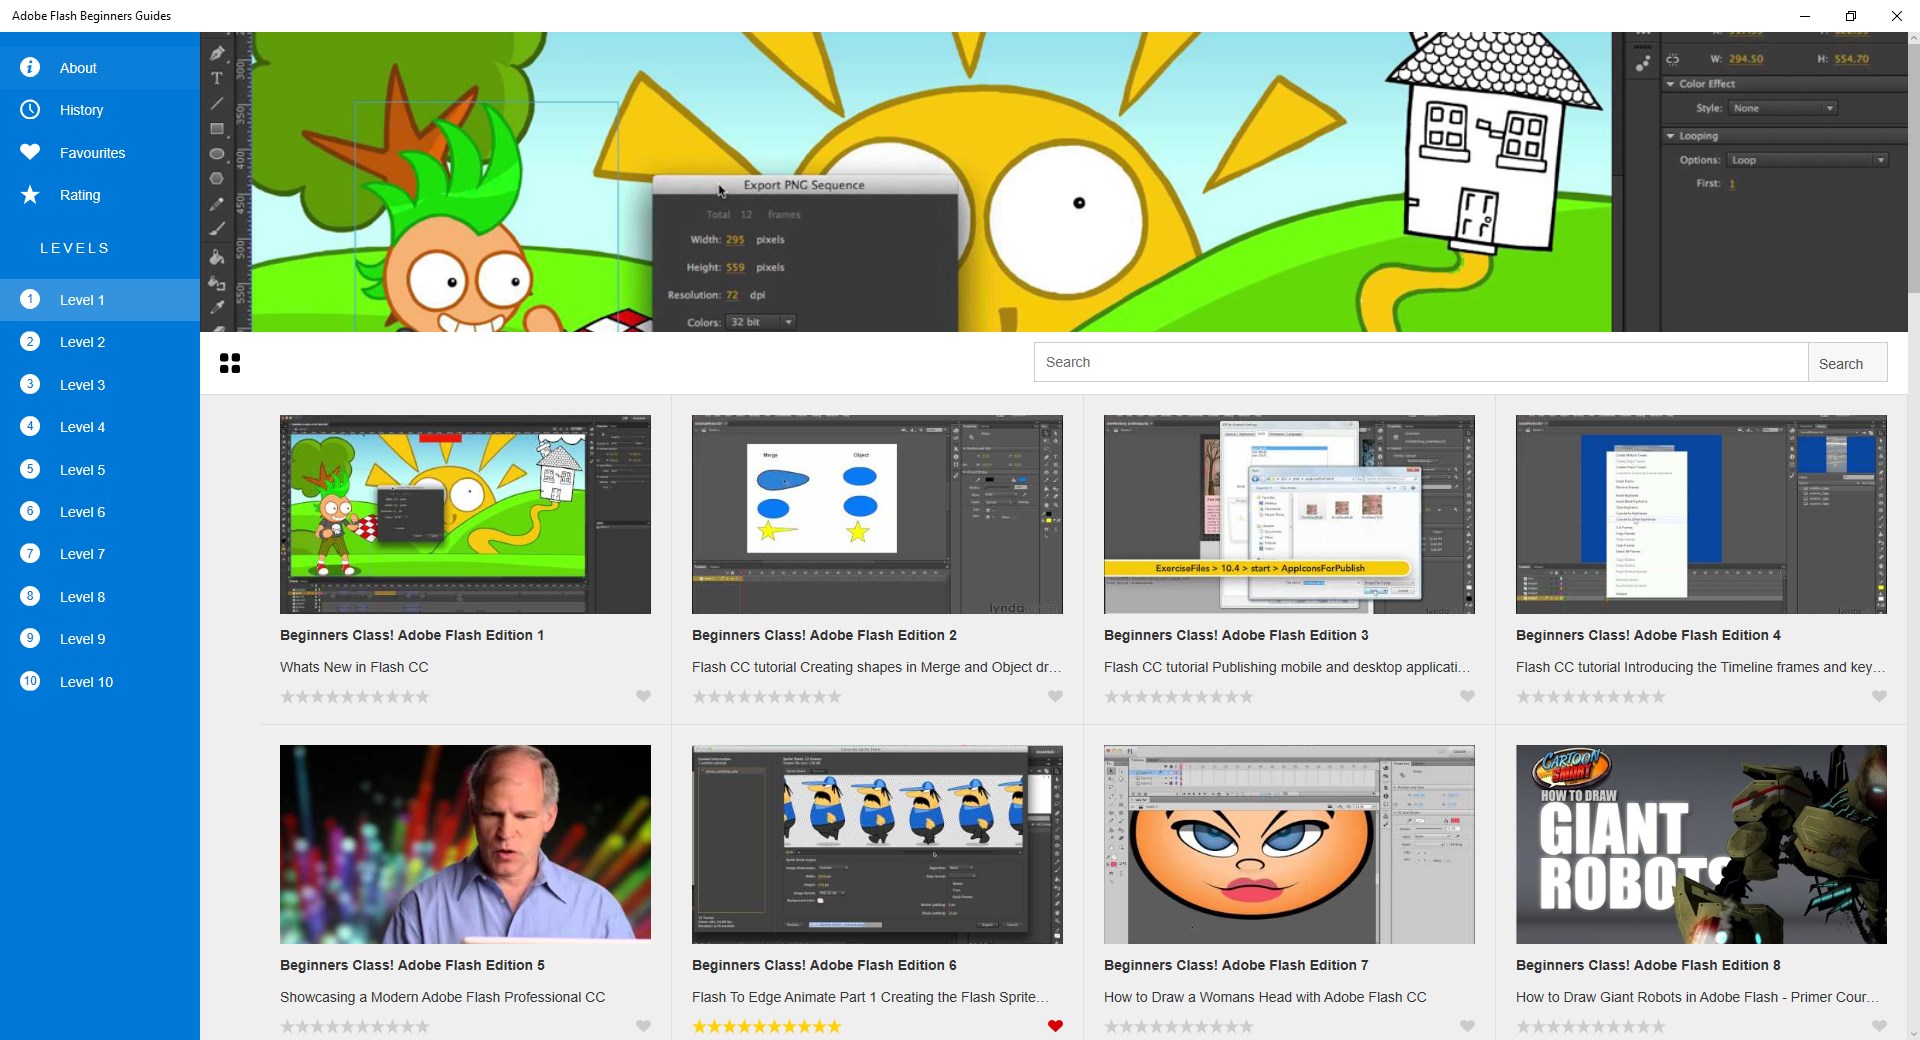Click description 'Showcasing a Modern Adobe Flash Professional CC'

click(442, 997)
